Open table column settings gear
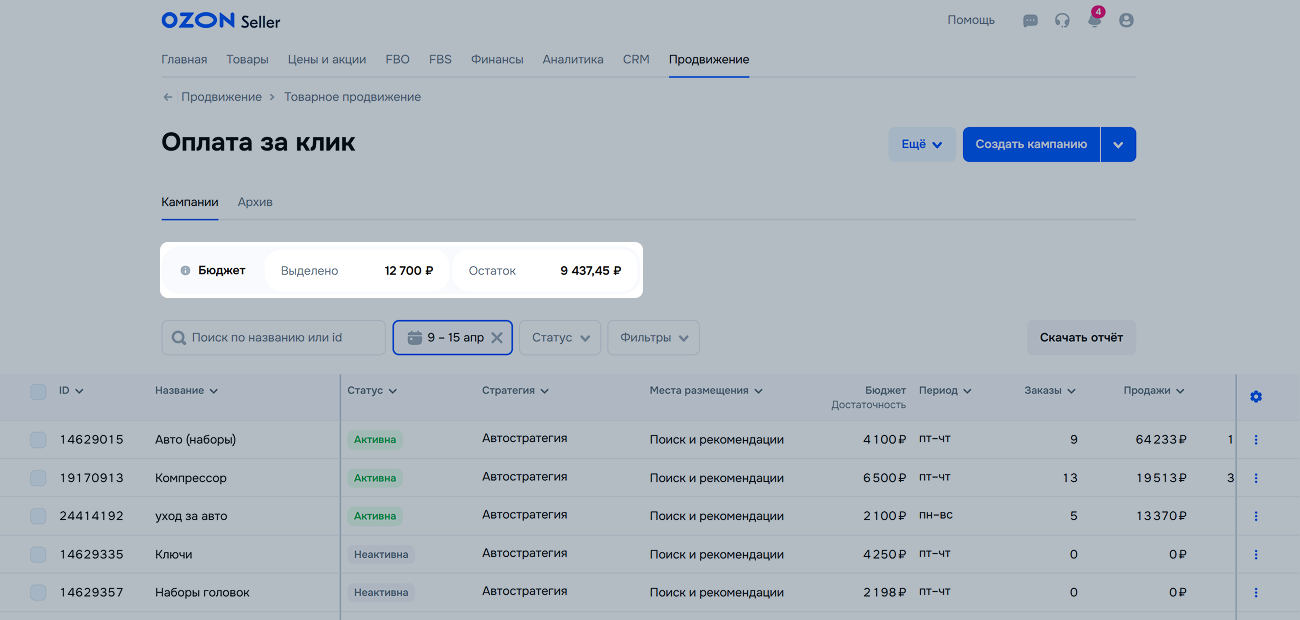1300x620 pixels. click(1256, 397)
